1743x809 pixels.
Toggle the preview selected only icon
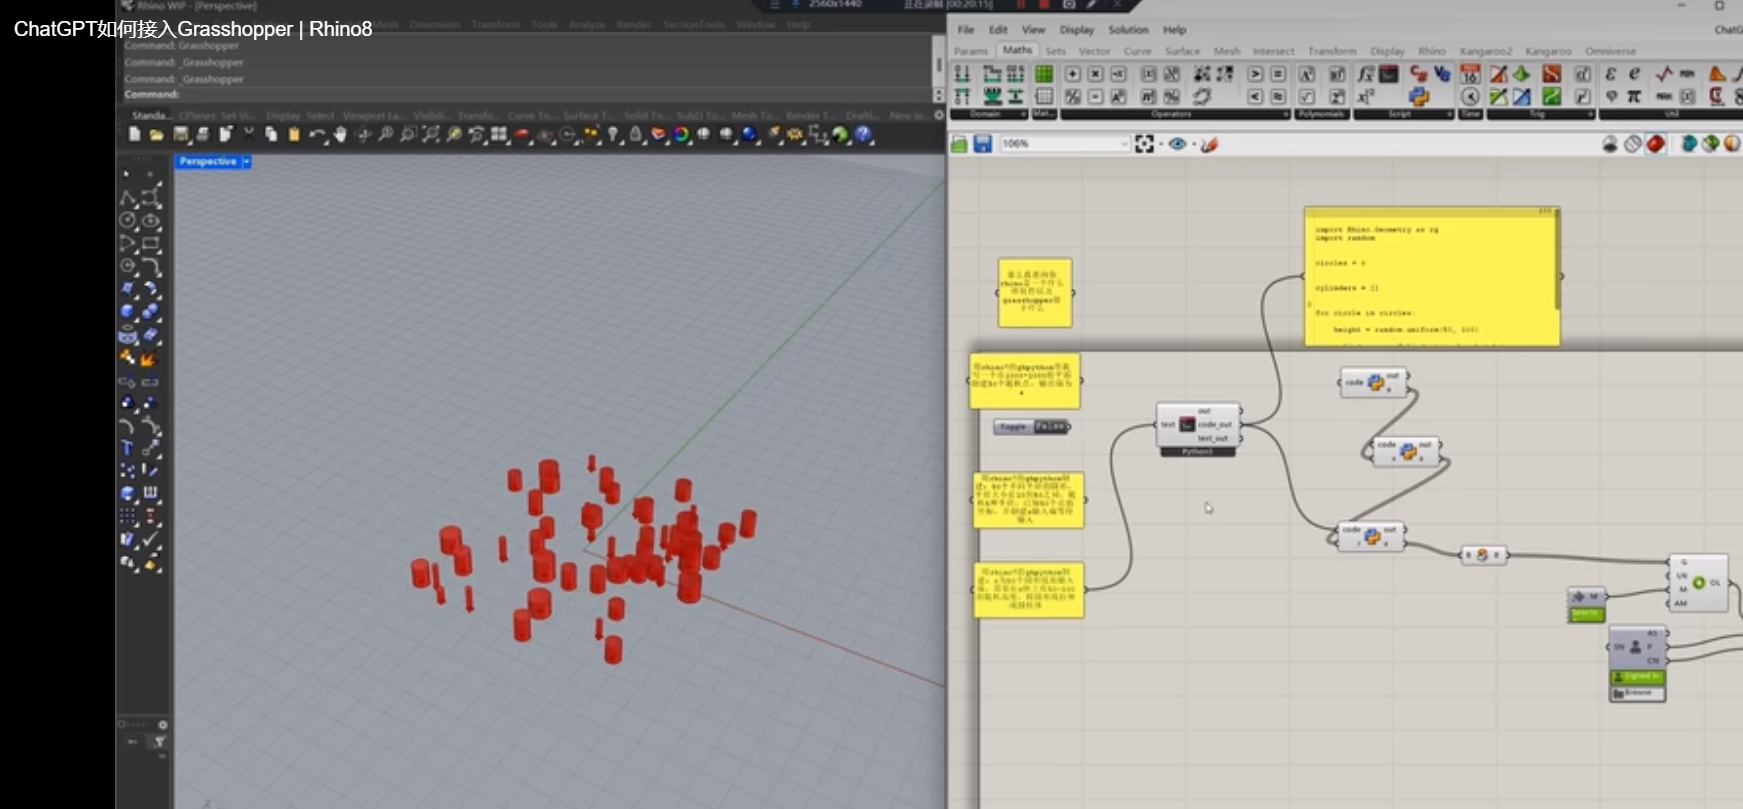[x=1689, y=144]
